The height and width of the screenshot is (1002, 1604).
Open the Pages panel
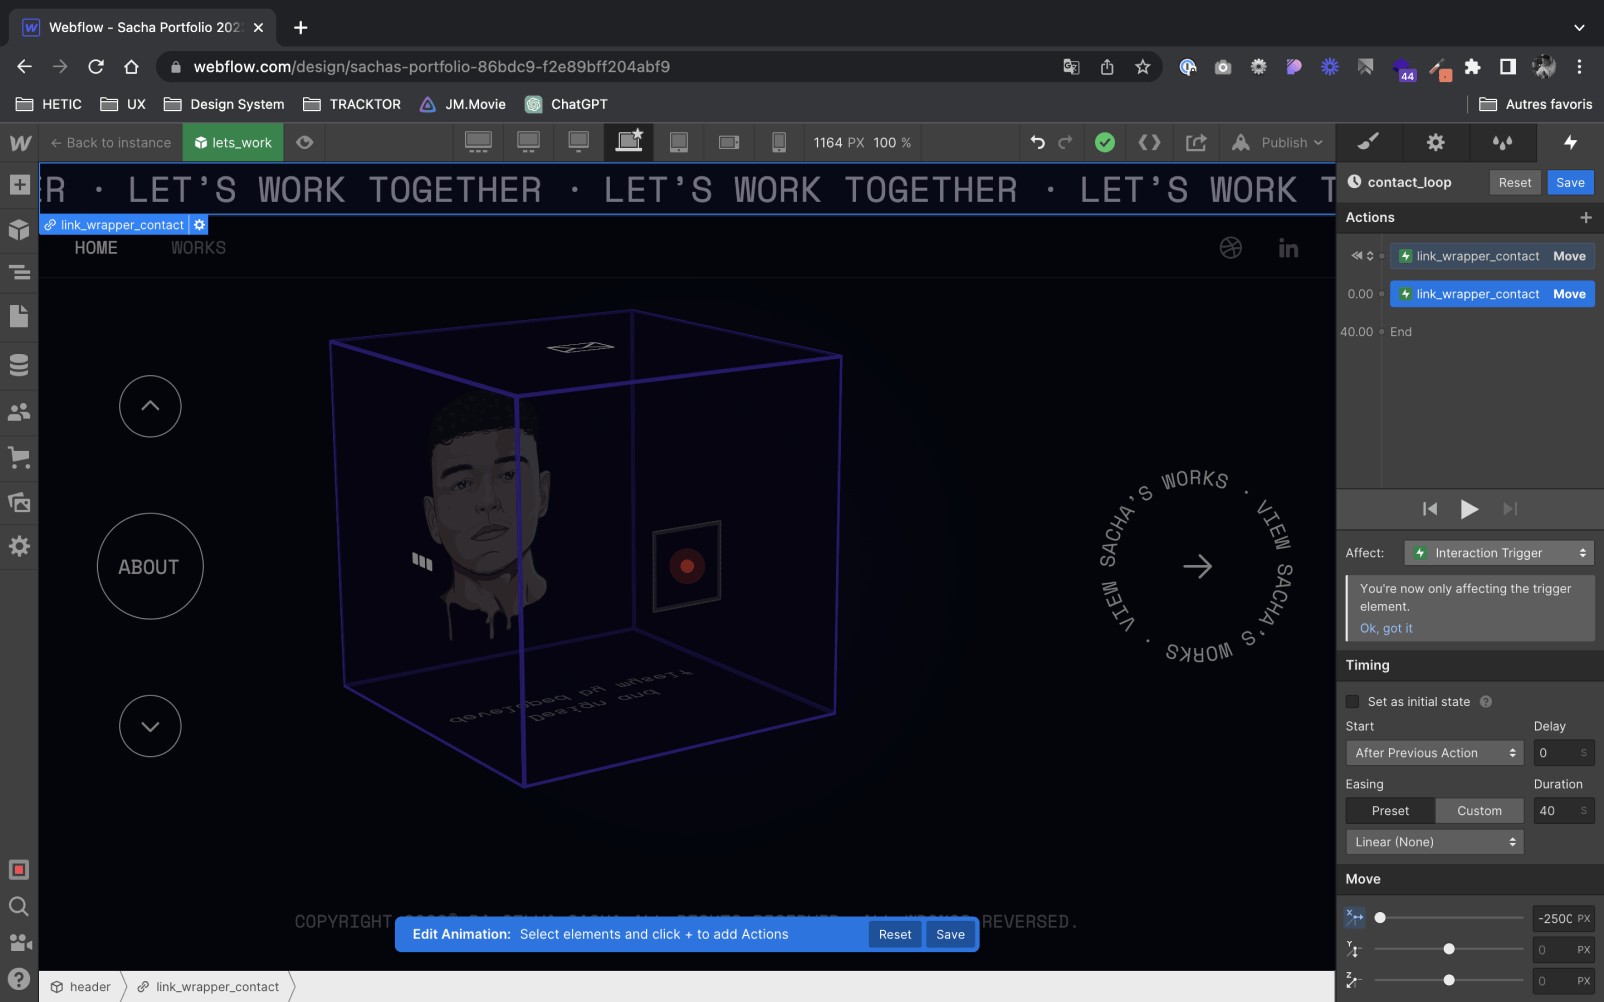point(19,317)
